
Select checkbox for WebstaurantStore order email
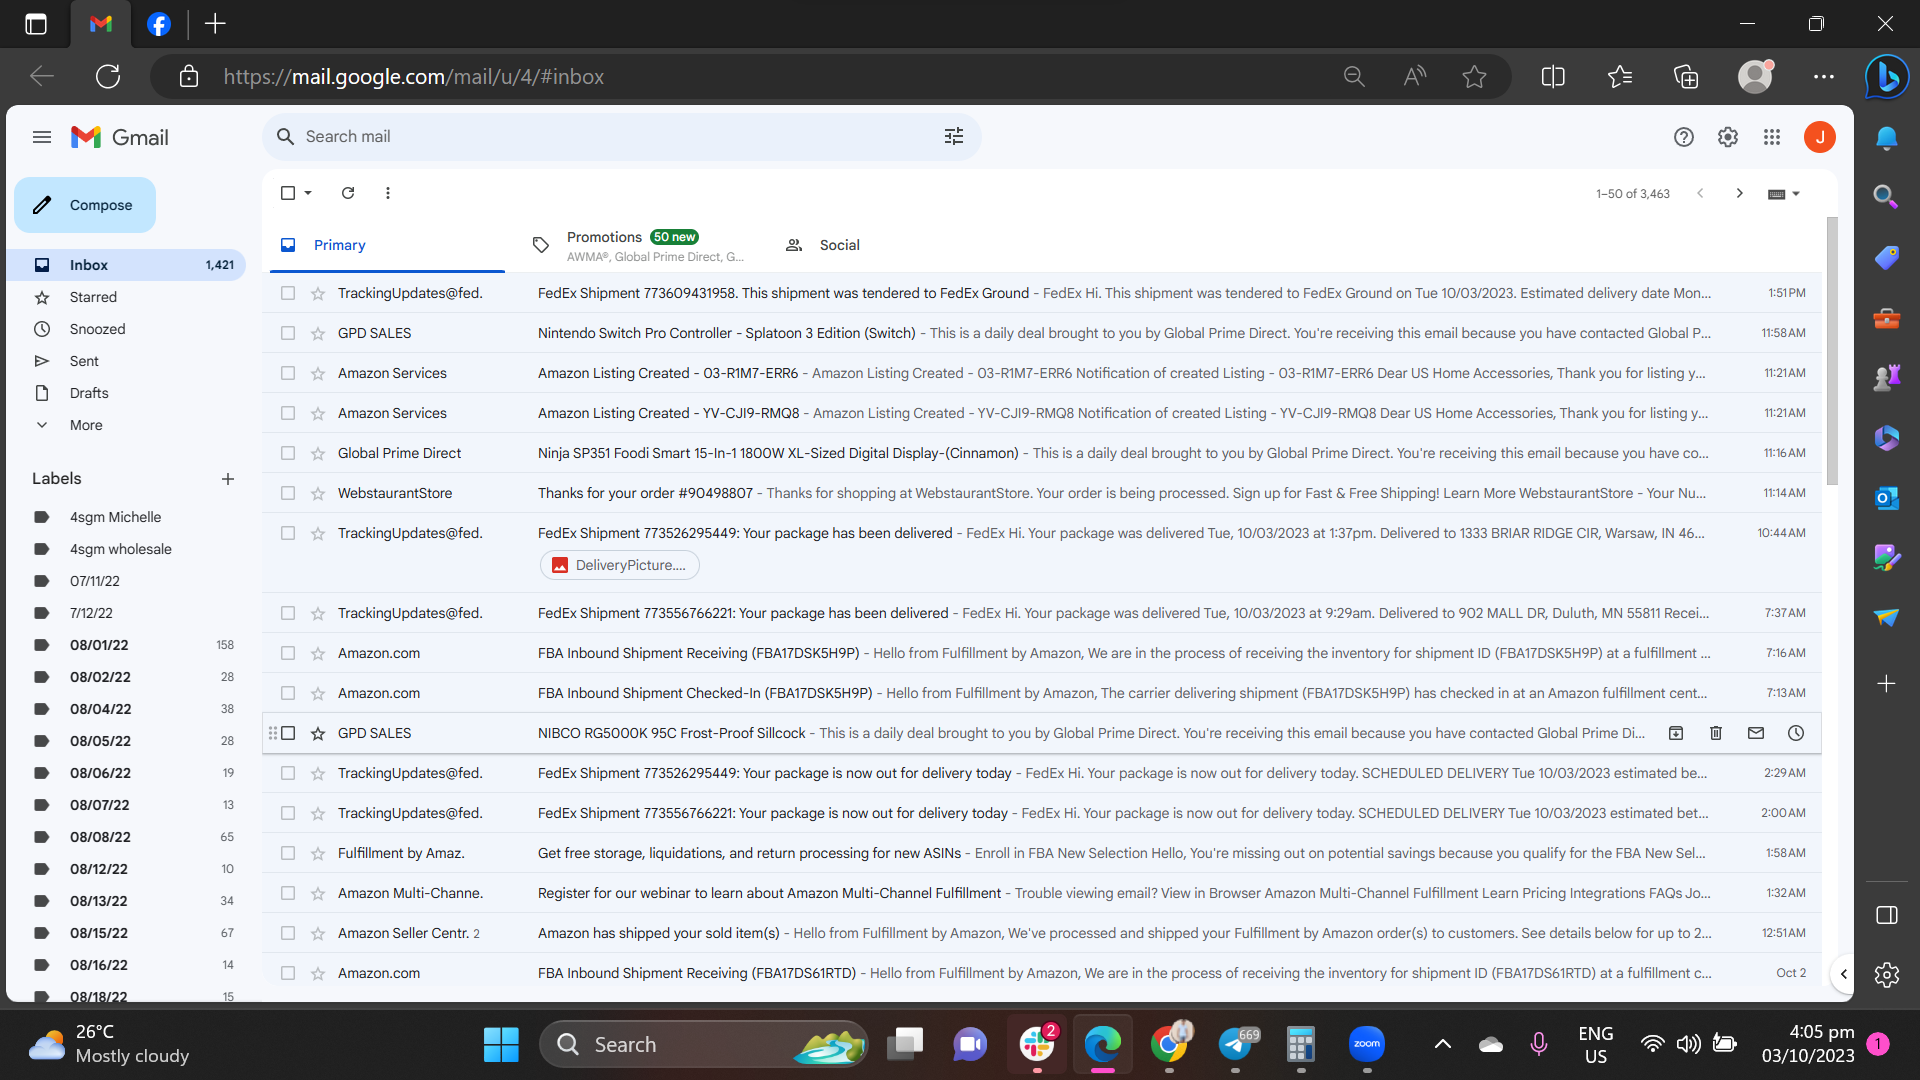tap(288, 493)
